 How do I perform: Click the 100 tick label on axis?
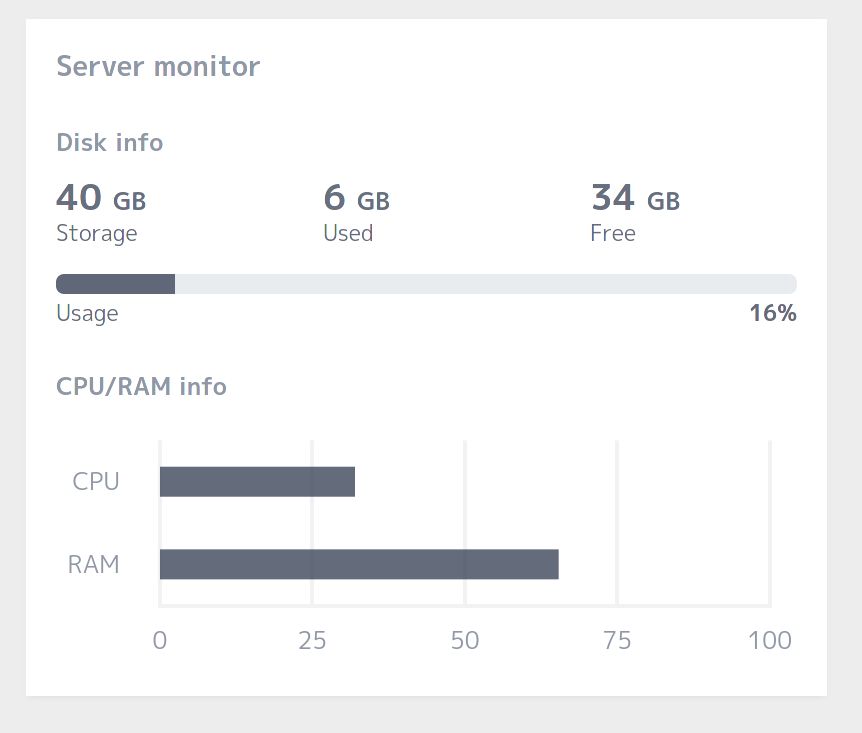[770, 641]
